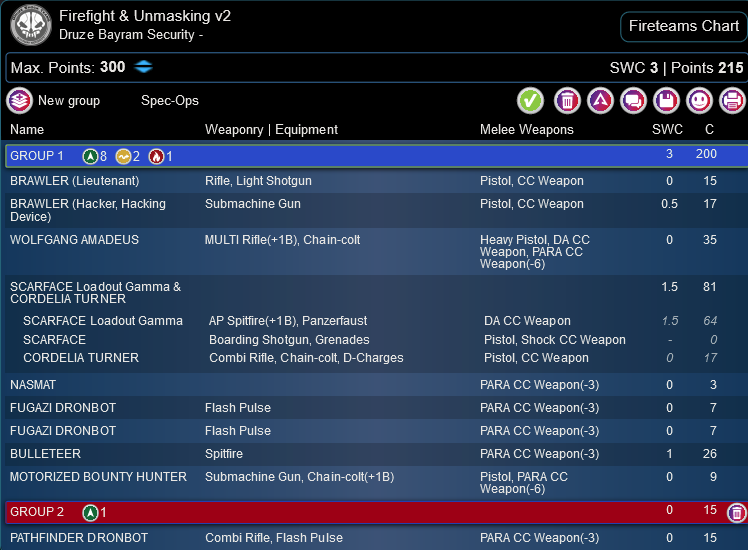Click the Group 1 cost total 200
Viewport: 748px width, 550px height.
pos(706,154)
